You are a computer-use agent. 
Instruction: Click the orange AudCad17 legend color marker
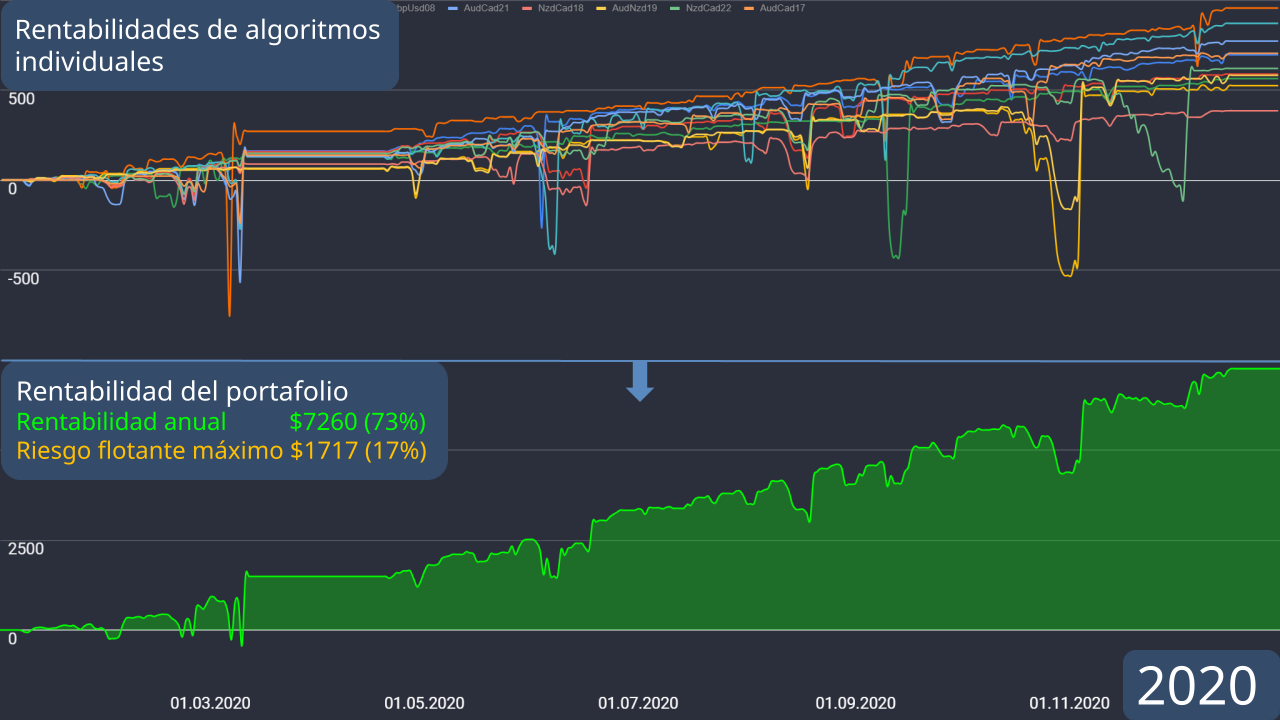point(750,8)
